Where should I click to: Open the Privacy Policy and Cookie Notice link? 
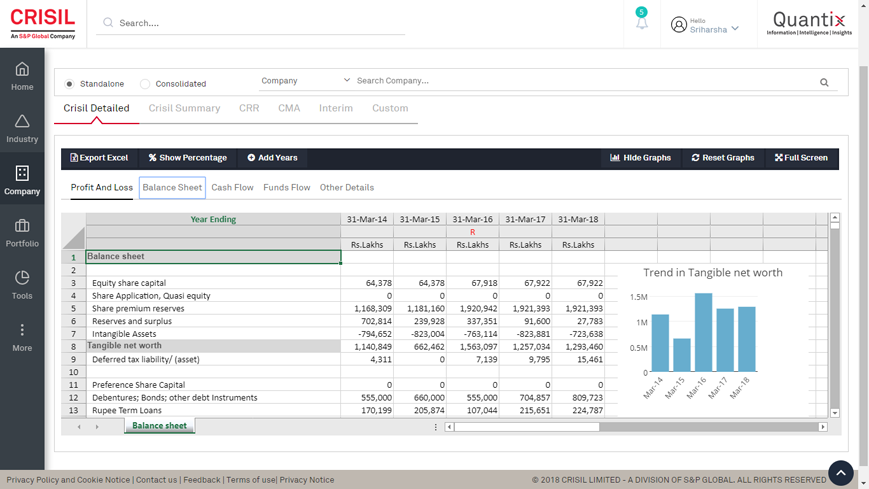(68, 480)
